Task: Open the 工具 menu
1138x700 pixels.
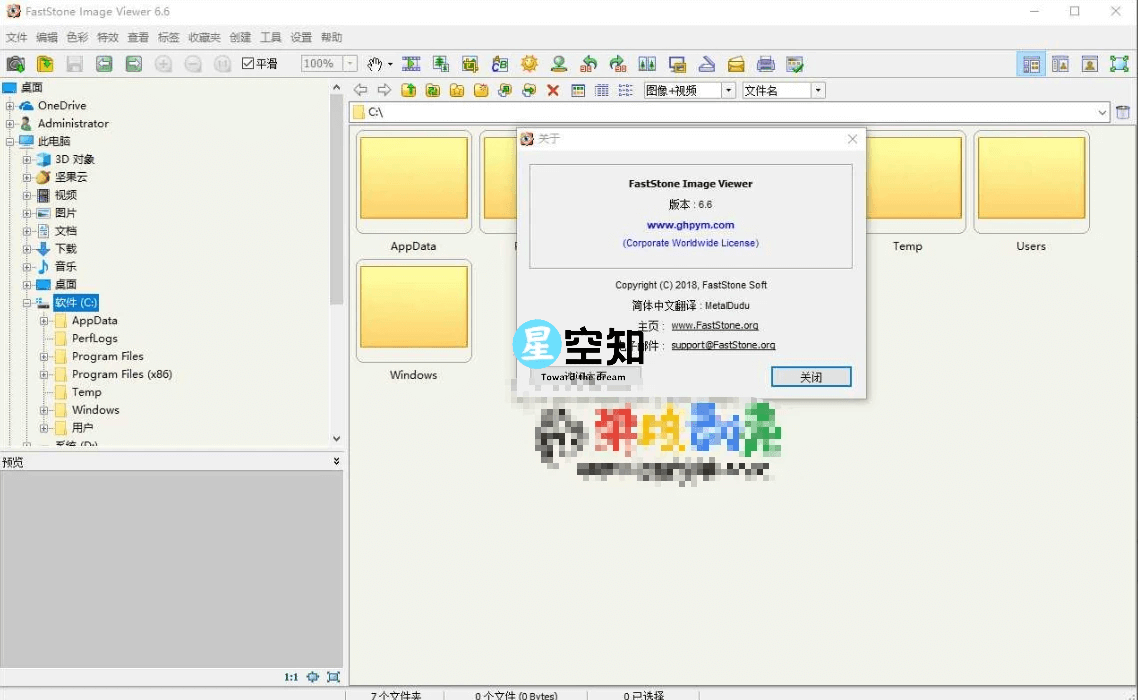Action: pos(270,37)
